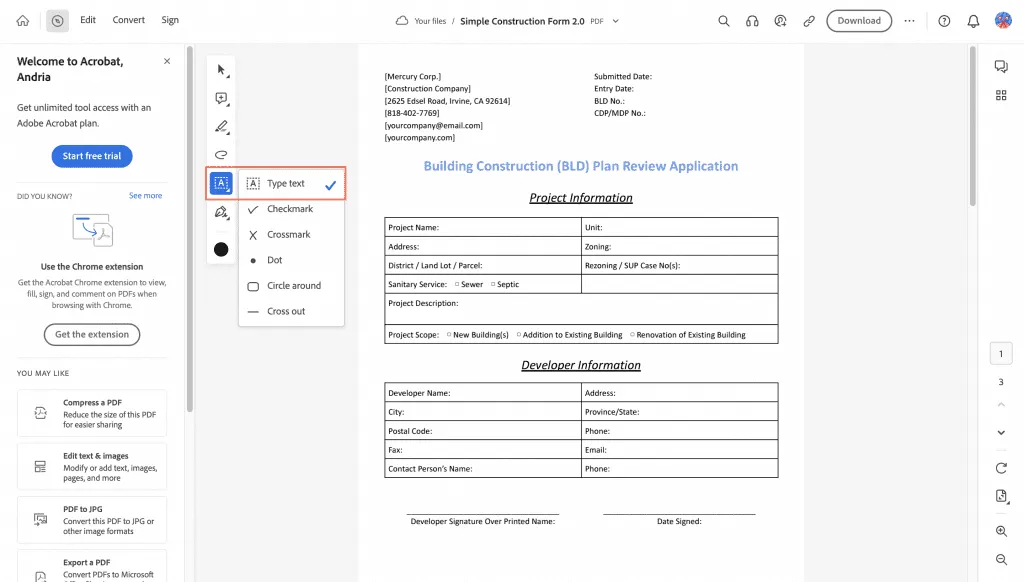Click the Download button
Screen dimensions: 1024x582
click(x=858, y=20)
